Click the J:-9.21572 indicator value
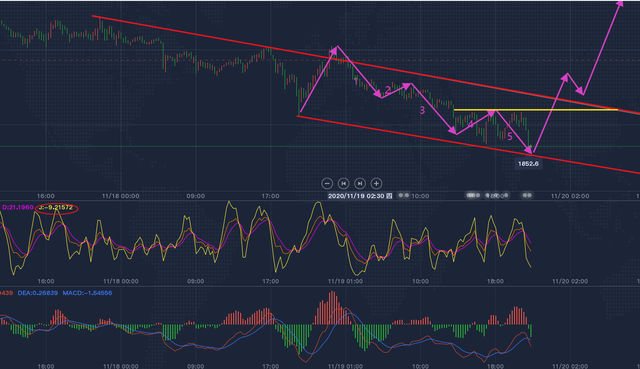640x369 pixels. (56, 207)
